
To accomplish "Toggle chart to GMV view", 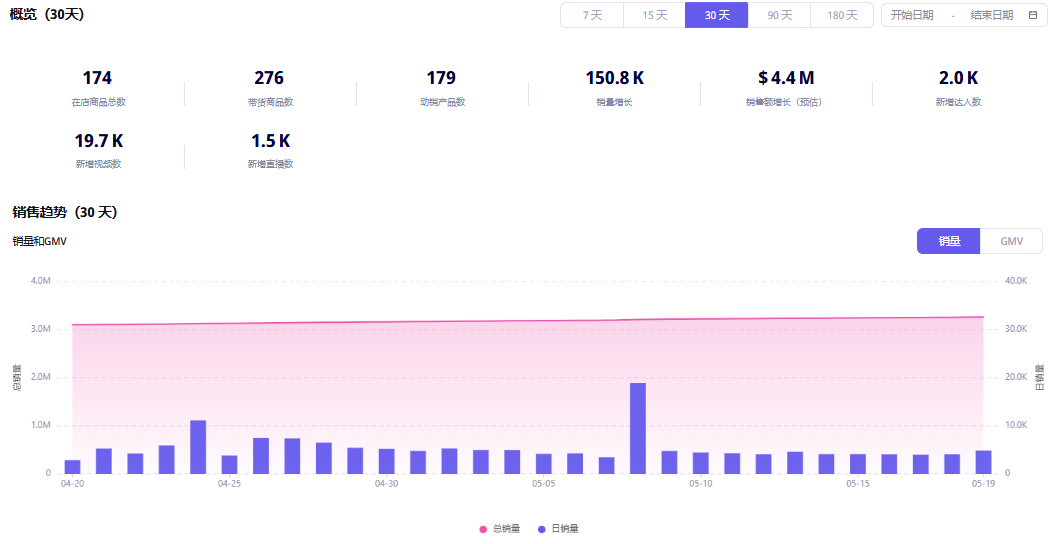I will coord(1011,241).
